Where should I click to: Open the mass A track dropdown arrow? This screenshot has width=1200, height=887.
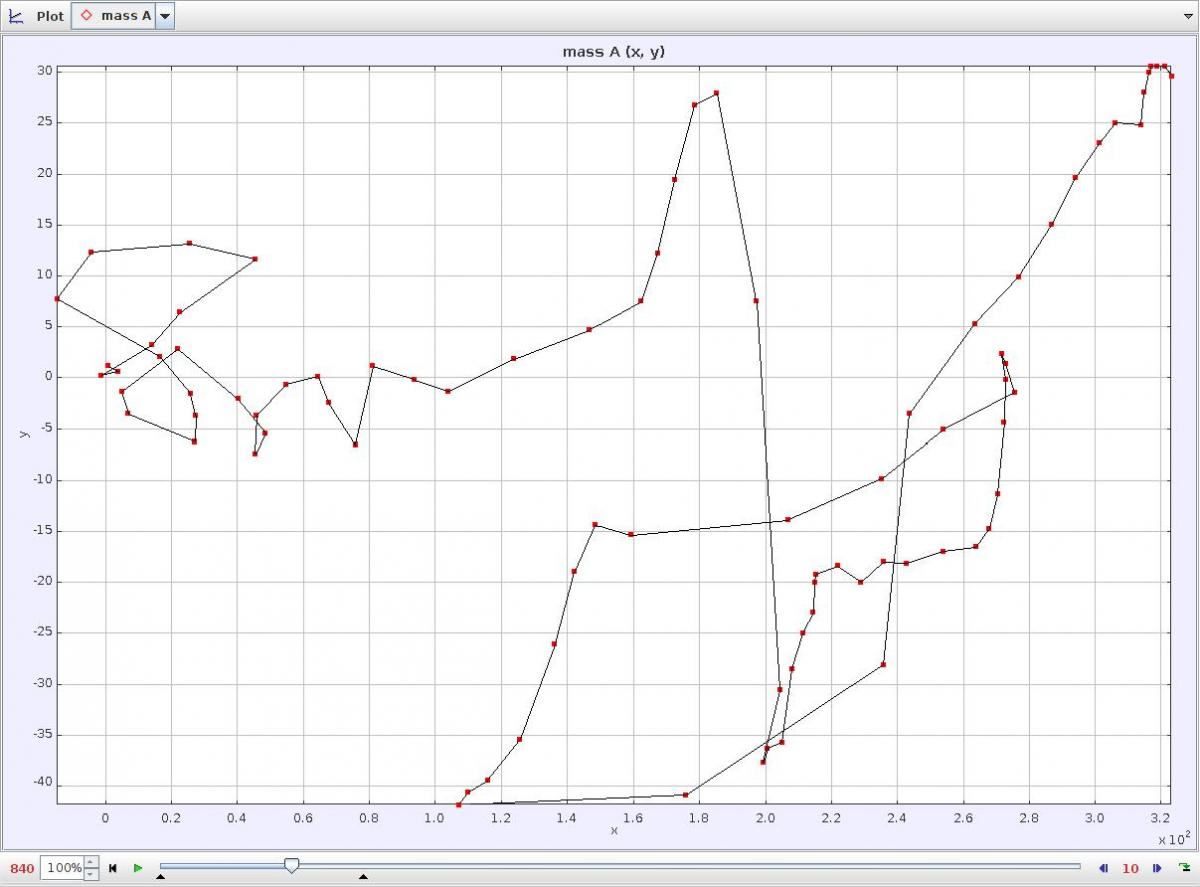pos(165,16)
